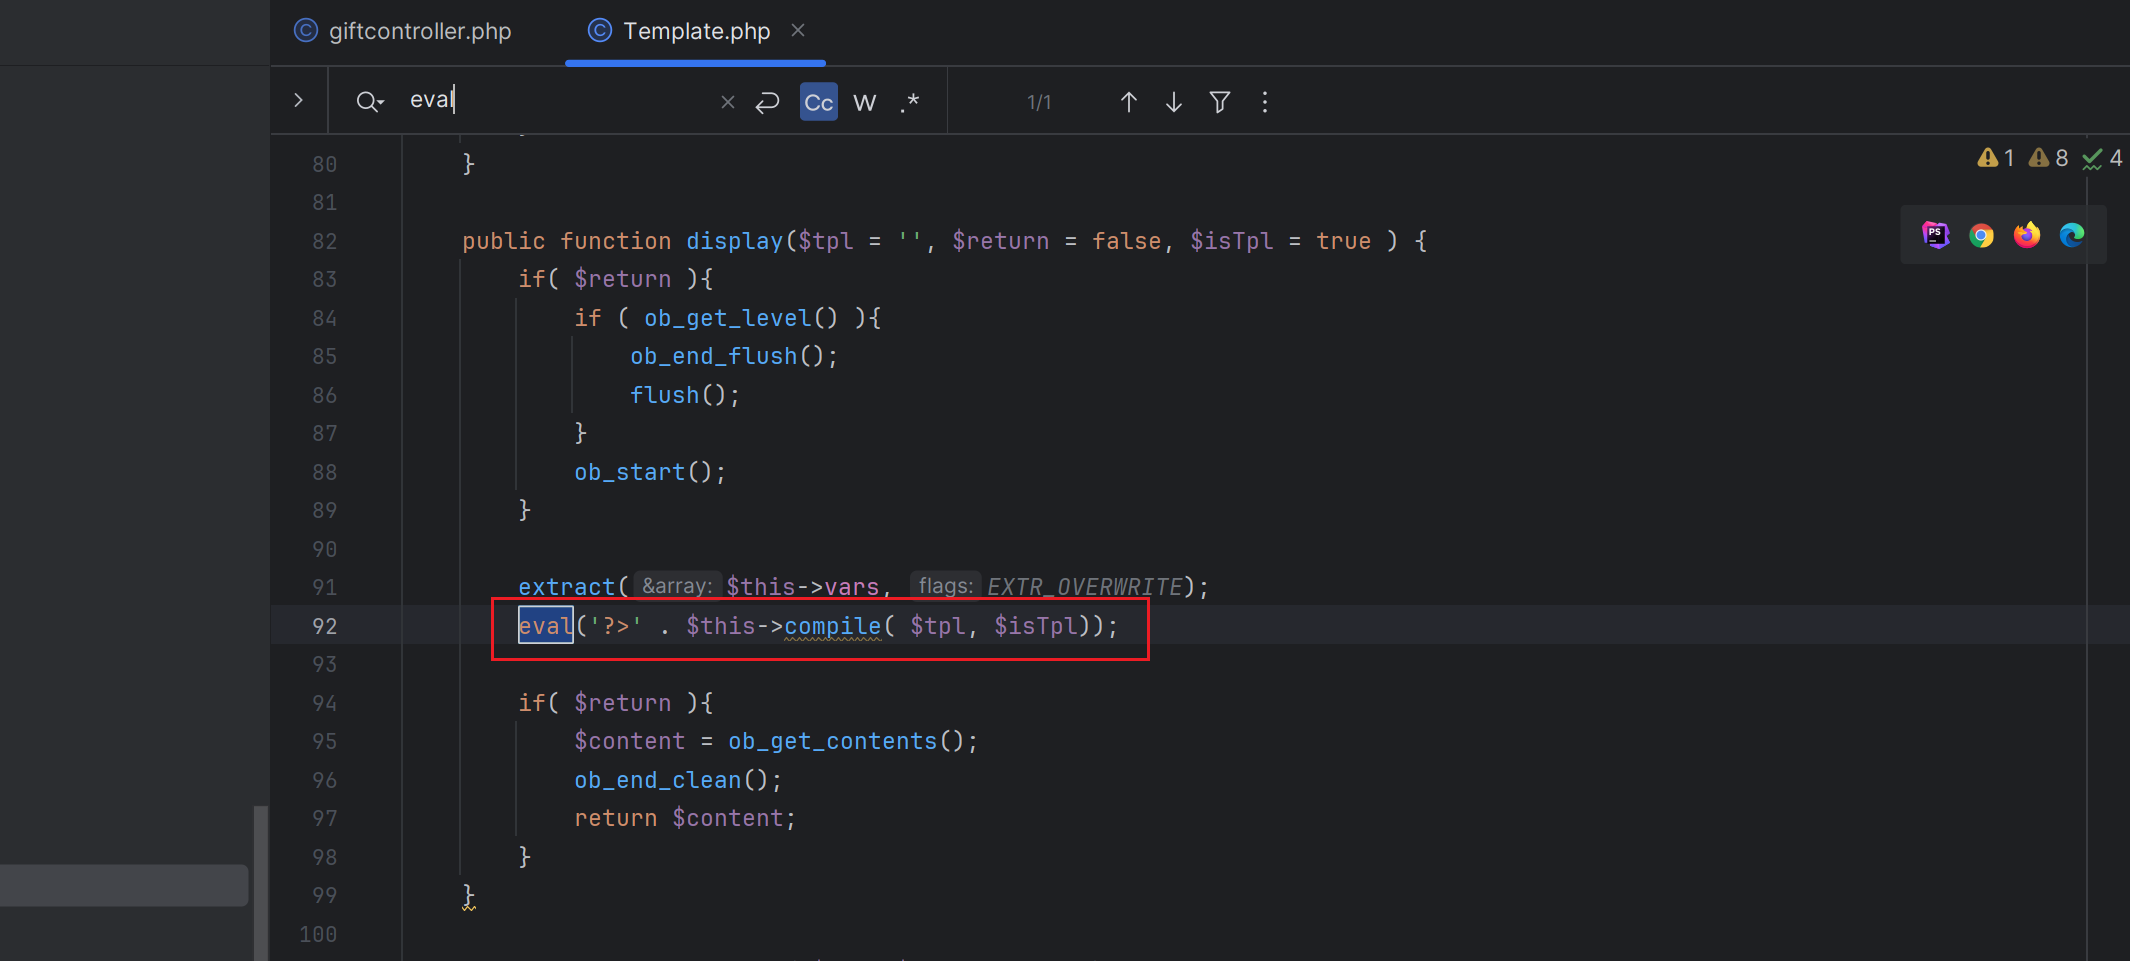The height and width of the screenshot is (961, 2130).
Task: Click the 1 warning indicator
Action: (1996, 158)
